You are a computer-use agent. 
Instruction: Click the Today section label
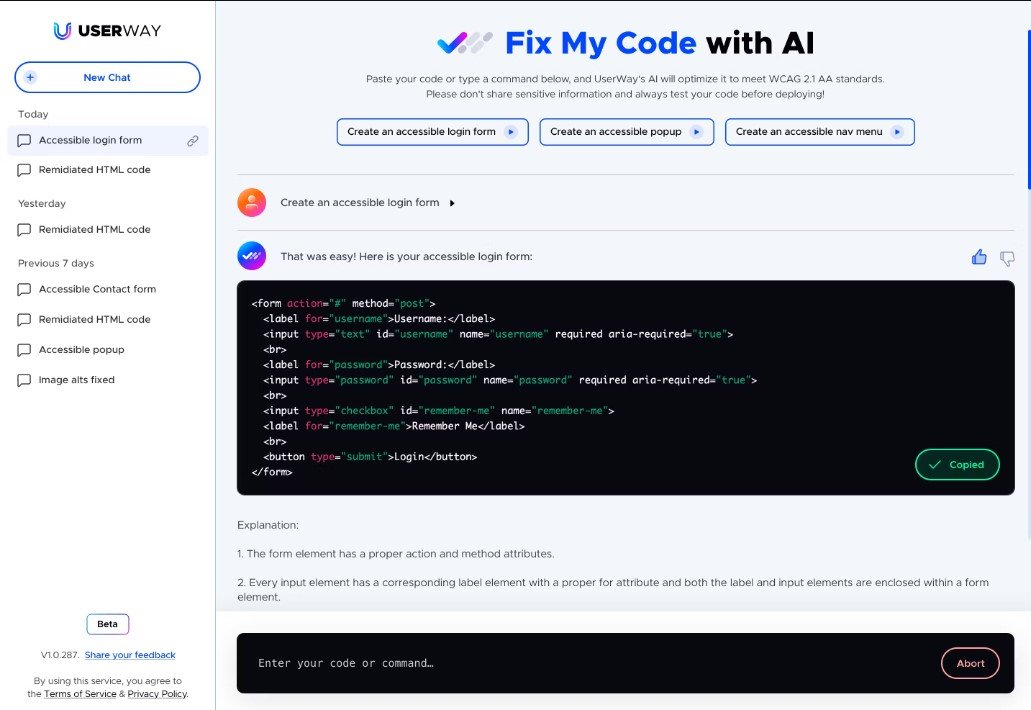click(x=33, y=114)
